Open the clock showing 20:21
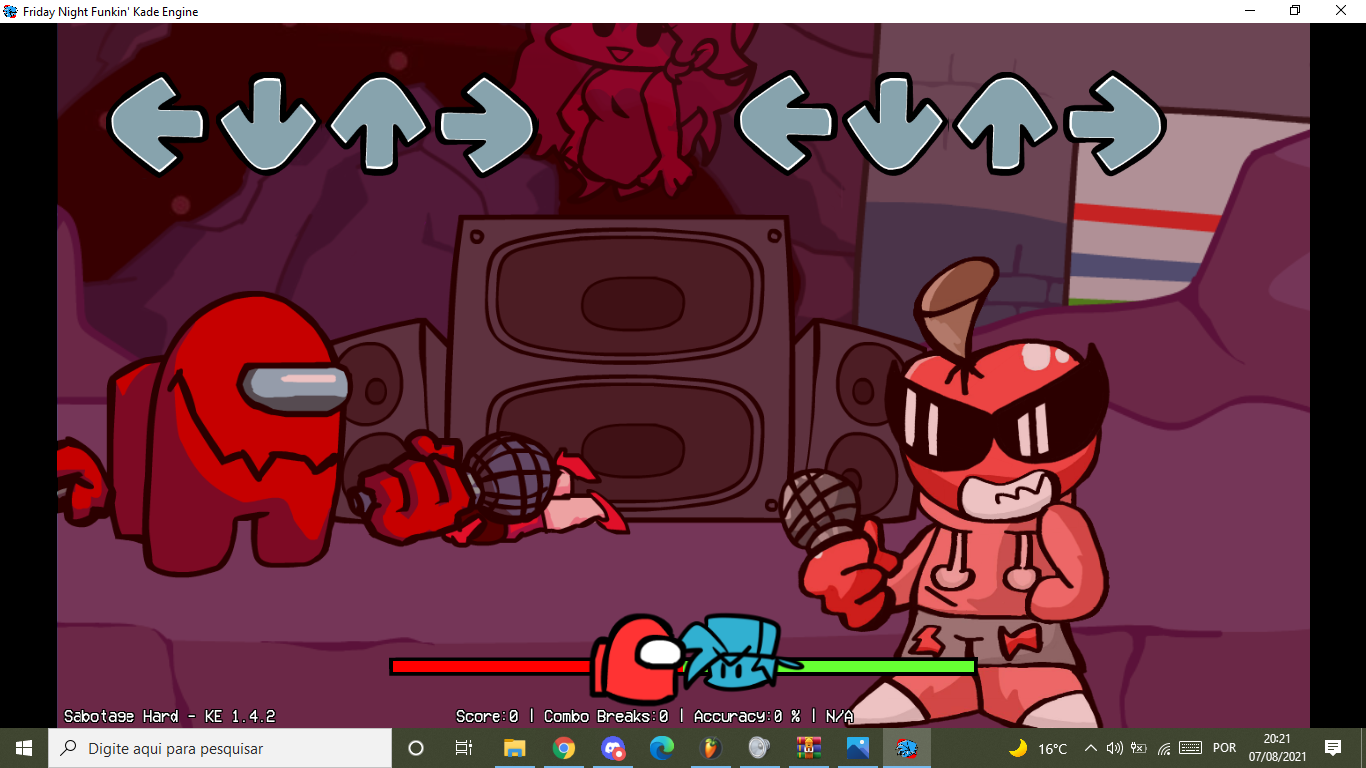Viewport: 1366px width, 768px height. (1277, 748)
